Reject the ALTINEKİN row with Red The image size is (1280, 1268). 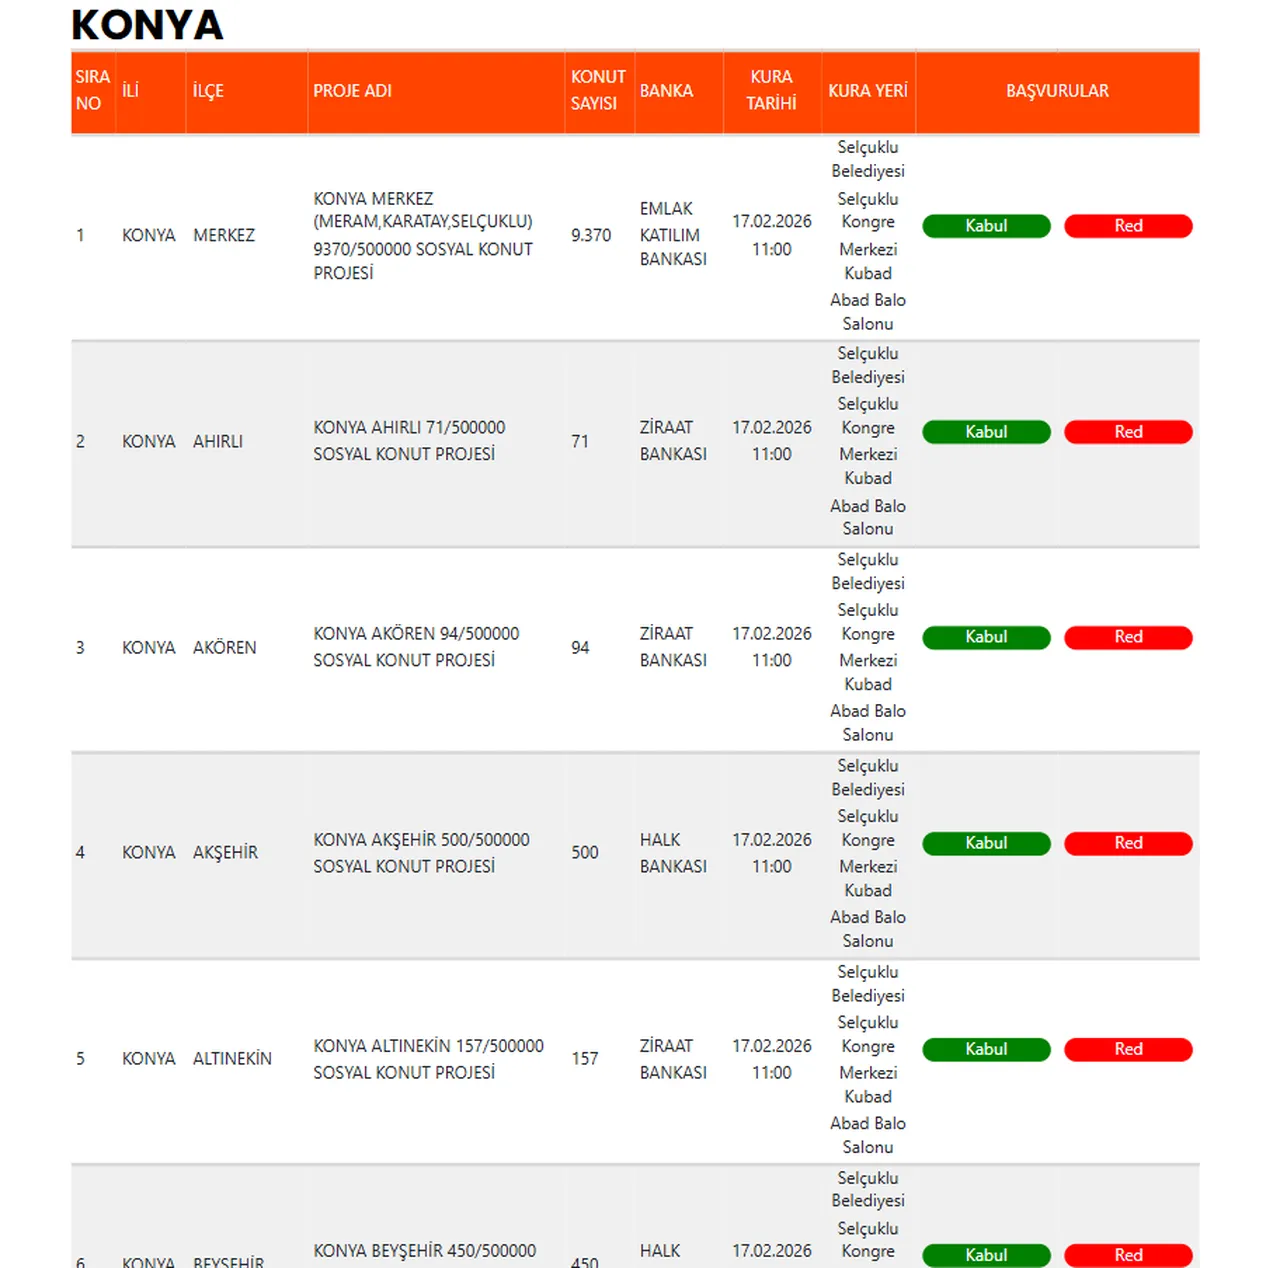click(x=1128, y=1049)
